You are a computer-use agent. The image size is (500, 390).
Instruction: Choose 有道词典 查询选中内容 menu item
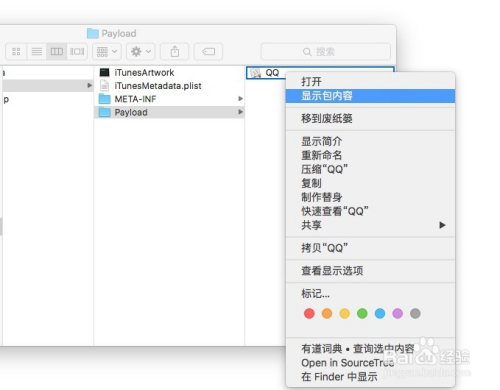370,349
